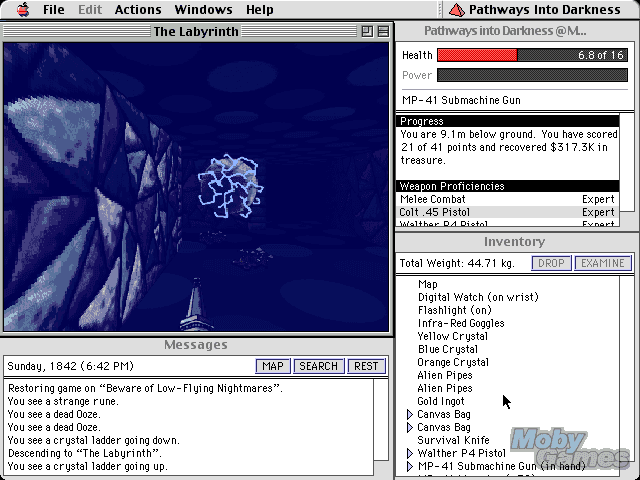Click the date and time display
640x480 pixels.
(71, 366)
